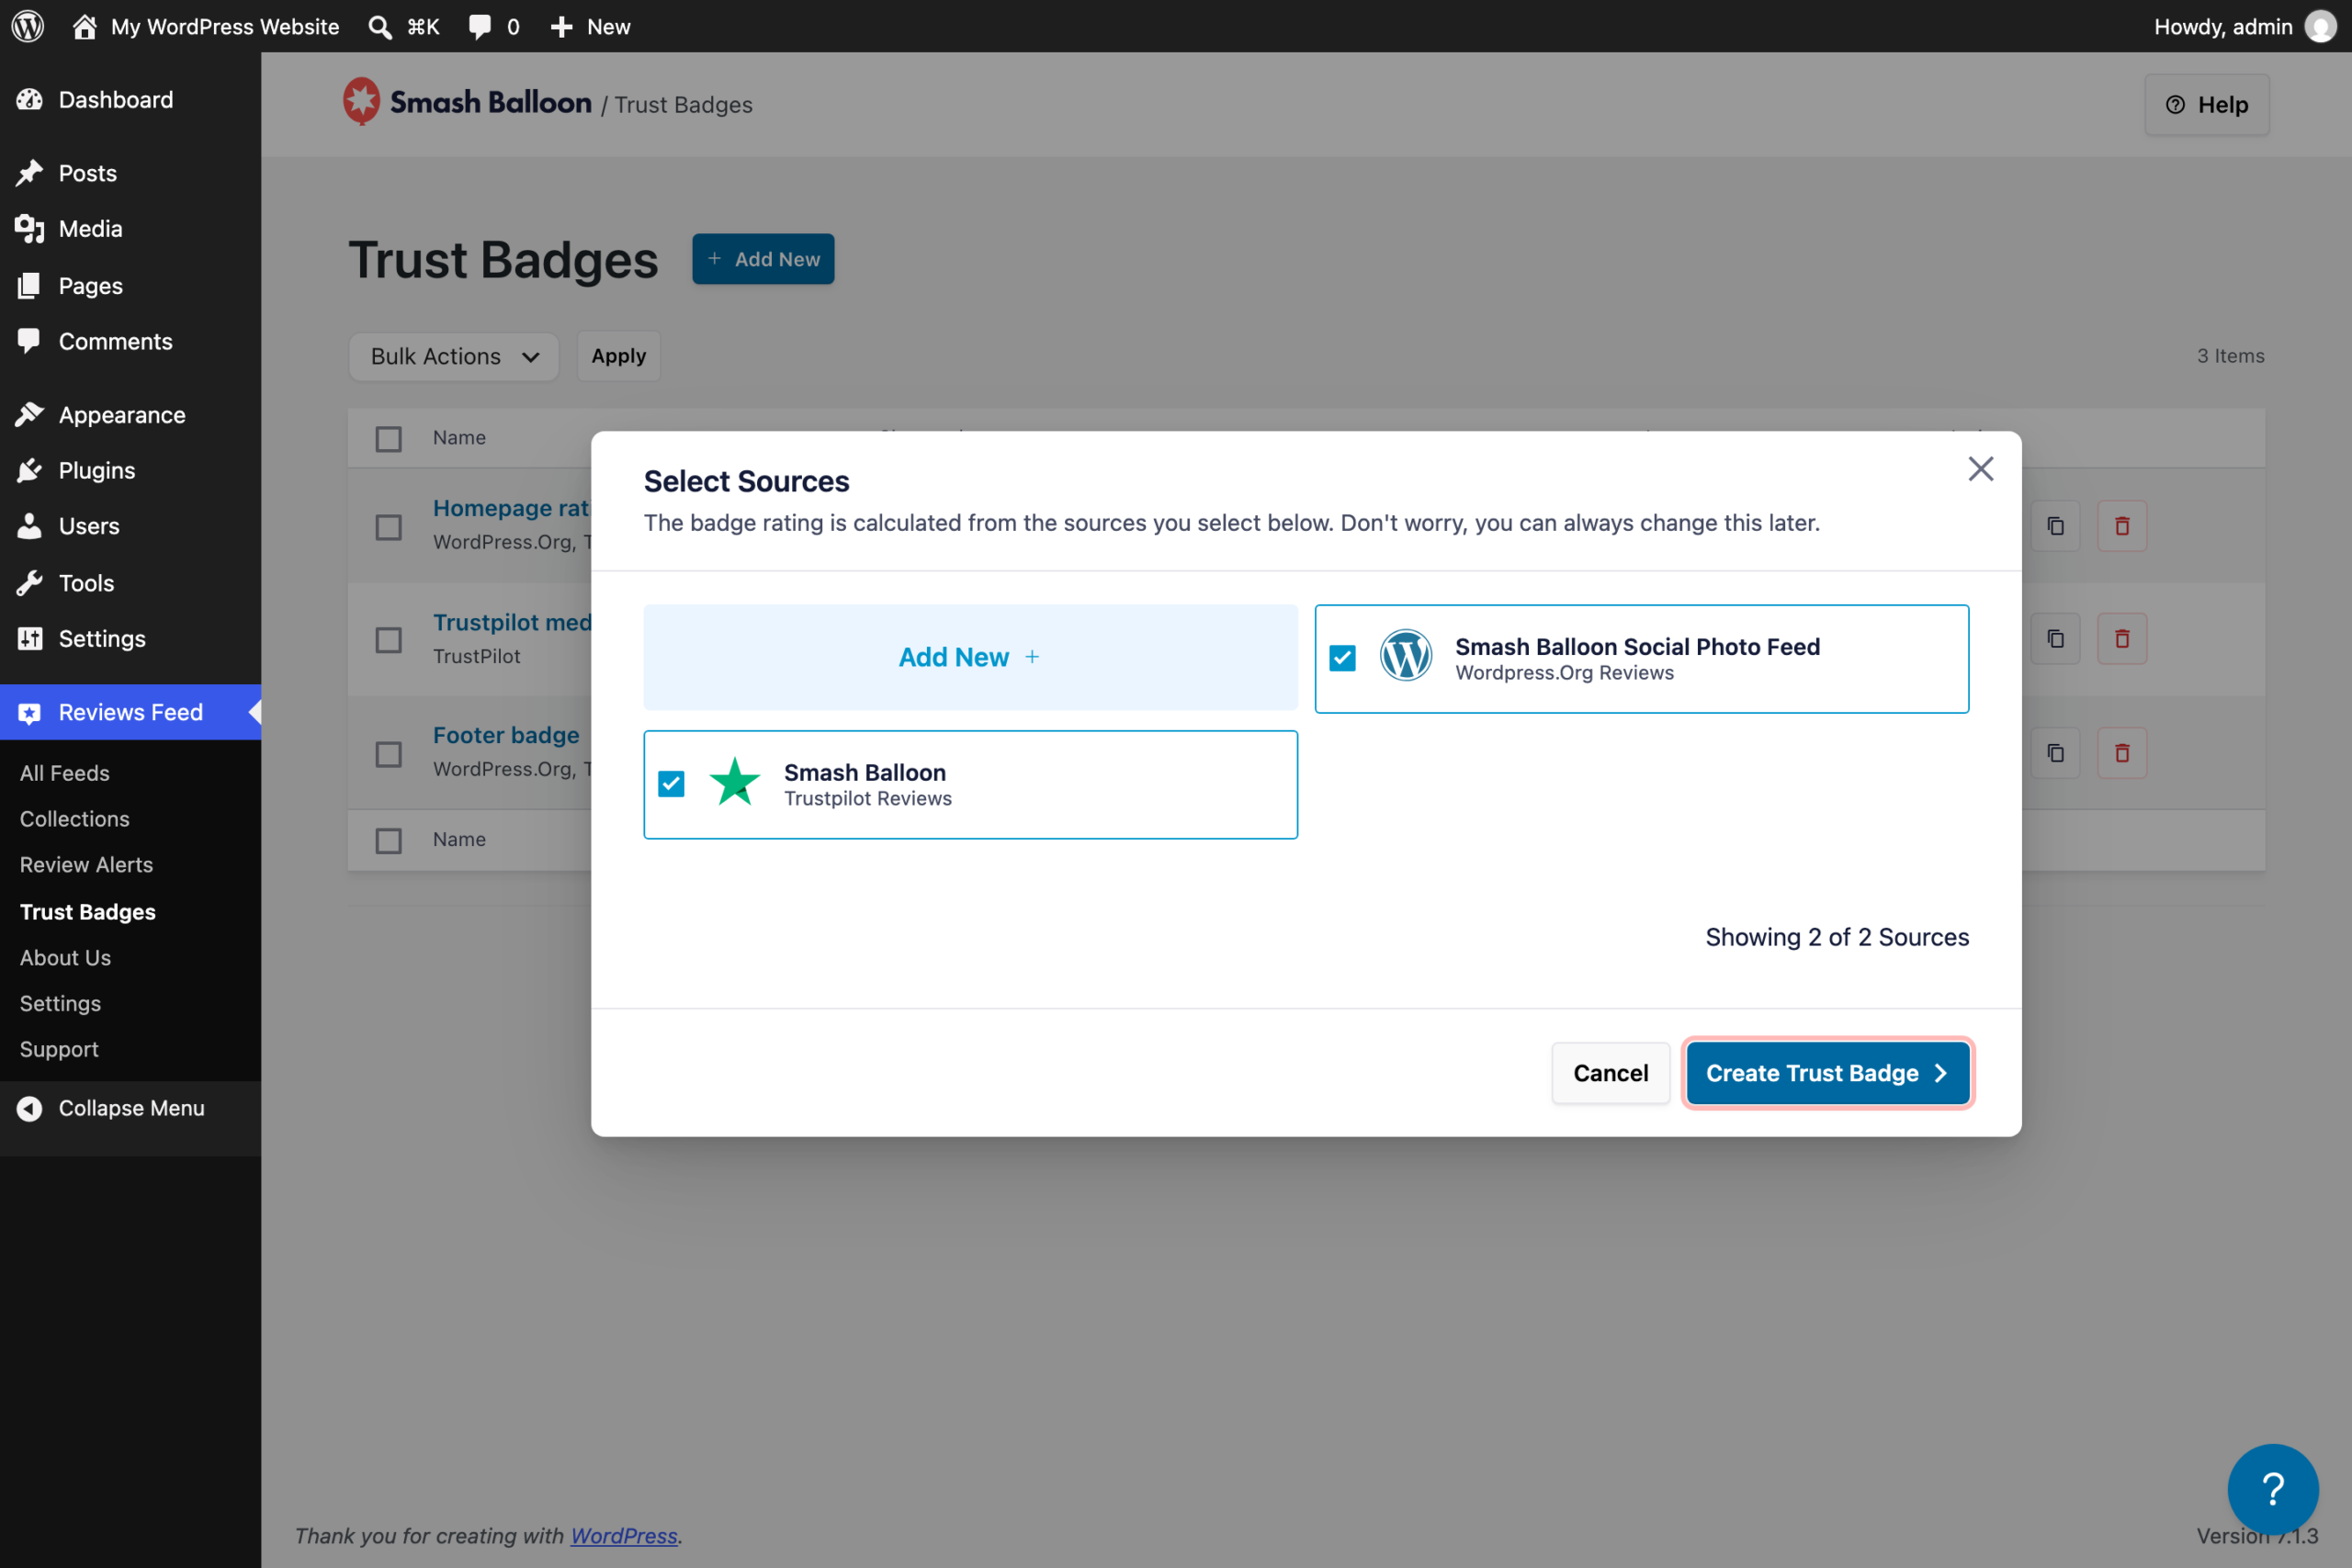Viewport: 2352px width, 1568px height.
Task: Open the floating help question mark bubble
Action: pos(2272,1489)
